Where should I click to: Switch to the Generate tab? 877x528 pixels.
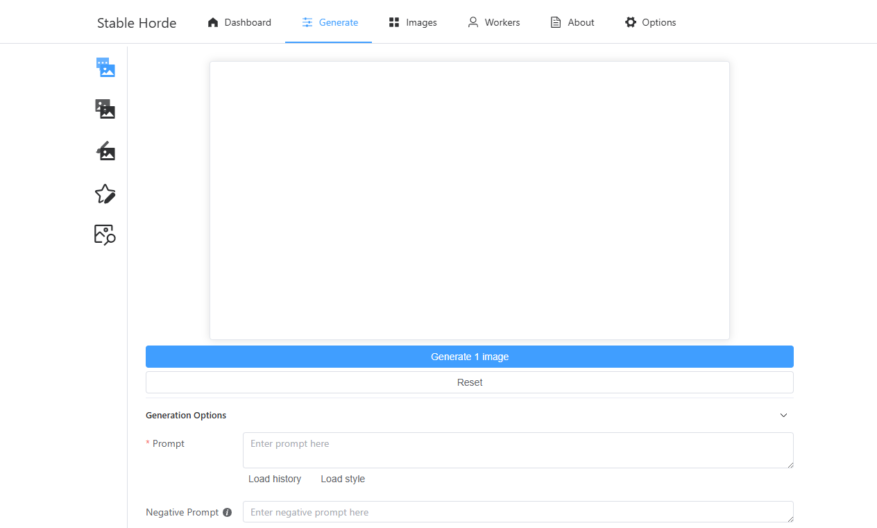tap(329, 22)
